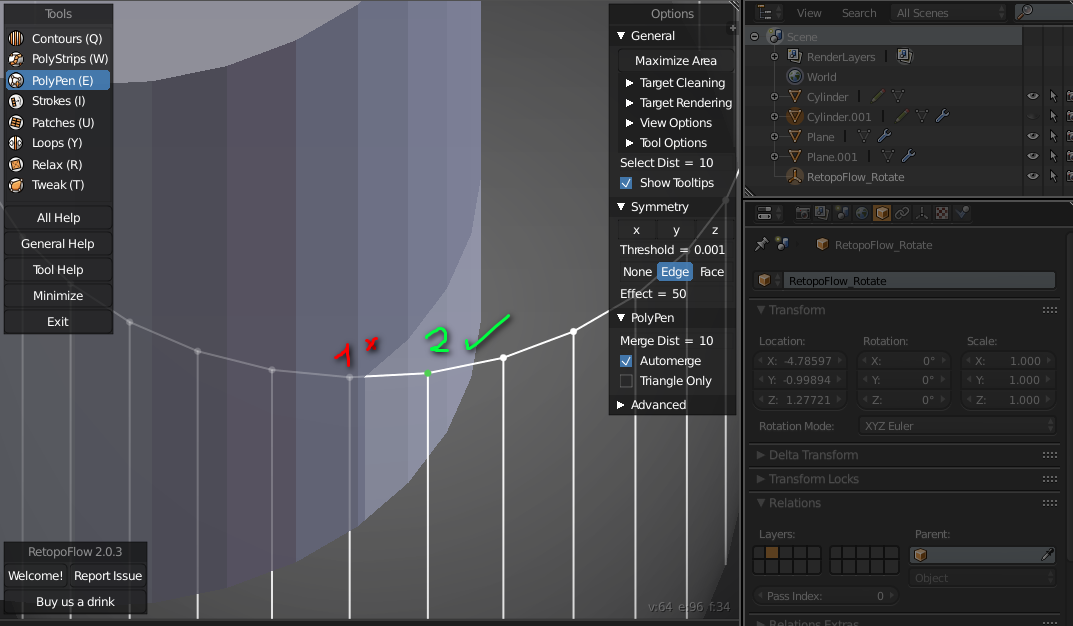Expand the Cylinder tree node
1073x626 pixels.
775,96
